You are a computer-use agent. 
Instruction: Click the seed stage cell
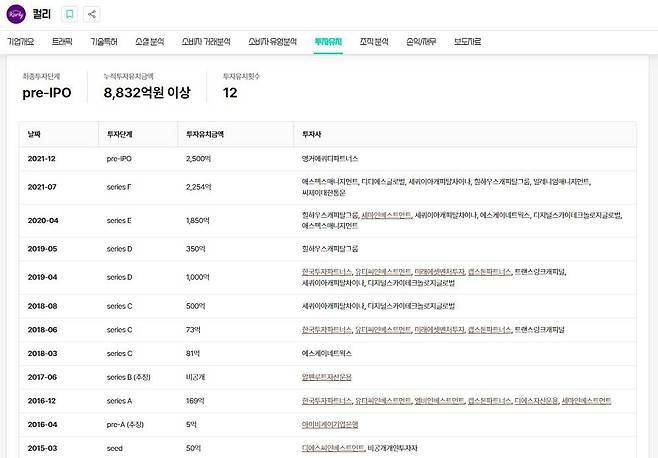tap(115, 448)
